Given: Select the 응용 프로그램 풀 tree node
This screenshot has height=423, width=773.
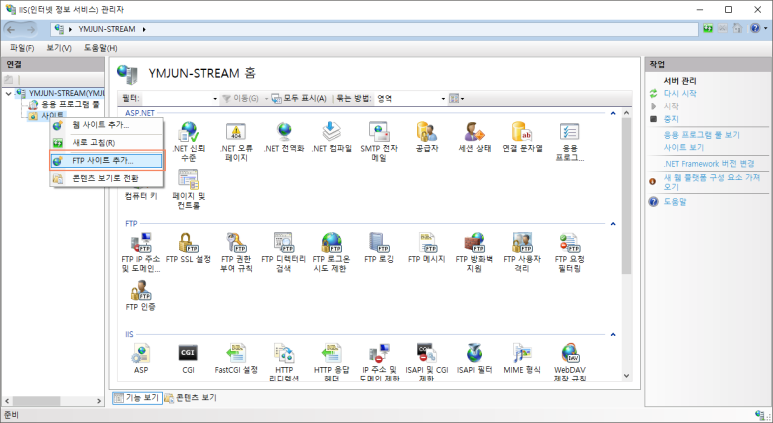Looking at the screenshot, I should [x=70, y=105].
